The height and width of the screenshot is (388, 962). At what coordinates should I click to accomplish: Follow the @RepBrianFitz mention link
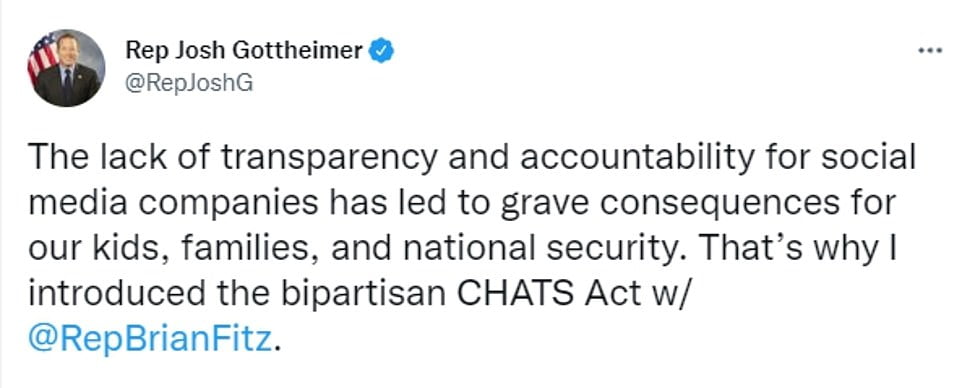[150, 340]
